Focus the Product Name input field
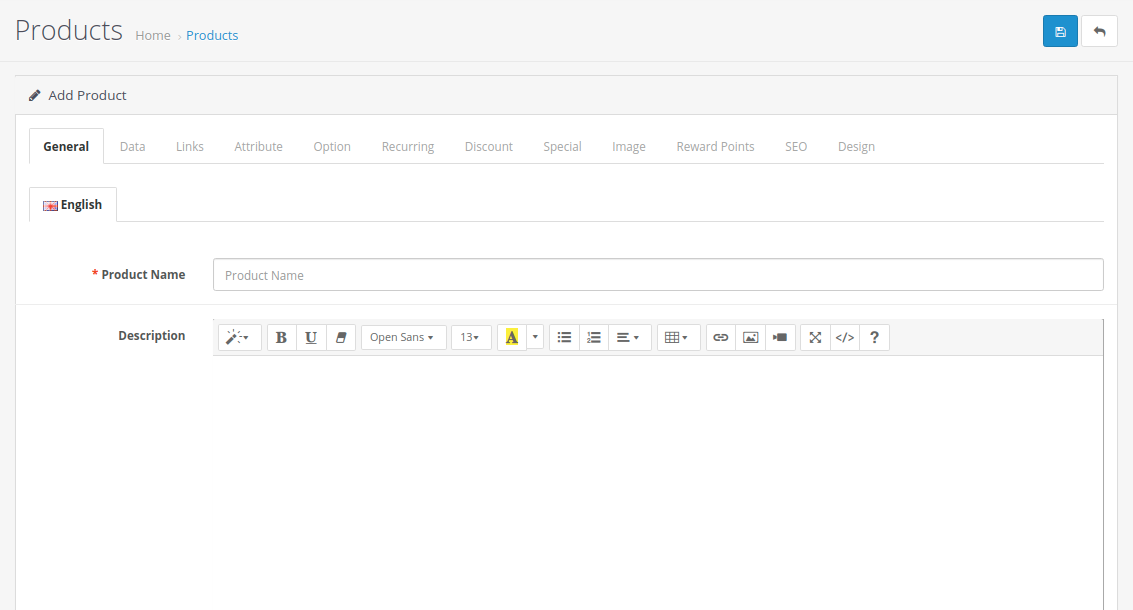The height and width of the screenshot is (610, 1133). pos(658,275)
